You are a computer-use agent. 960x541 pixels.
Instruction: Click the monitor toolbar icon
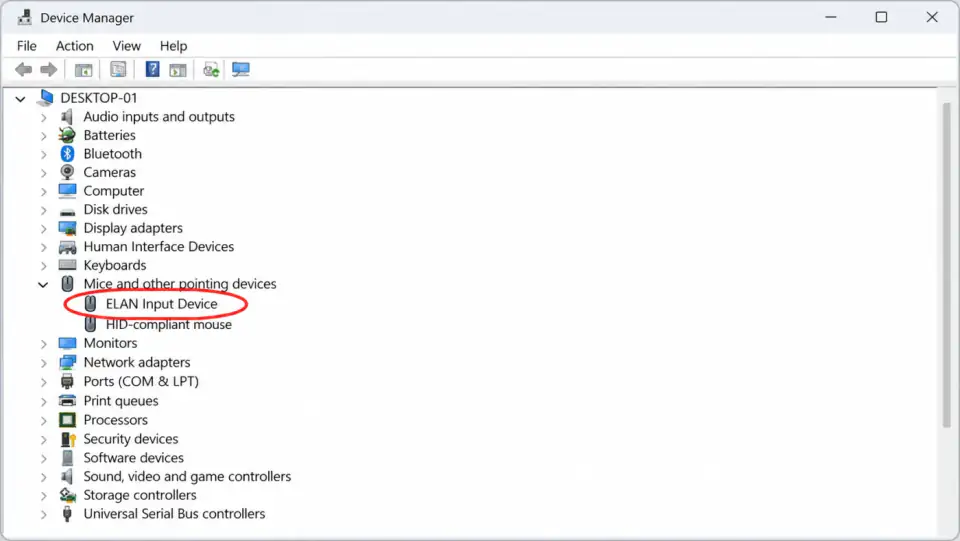point(241,70)
